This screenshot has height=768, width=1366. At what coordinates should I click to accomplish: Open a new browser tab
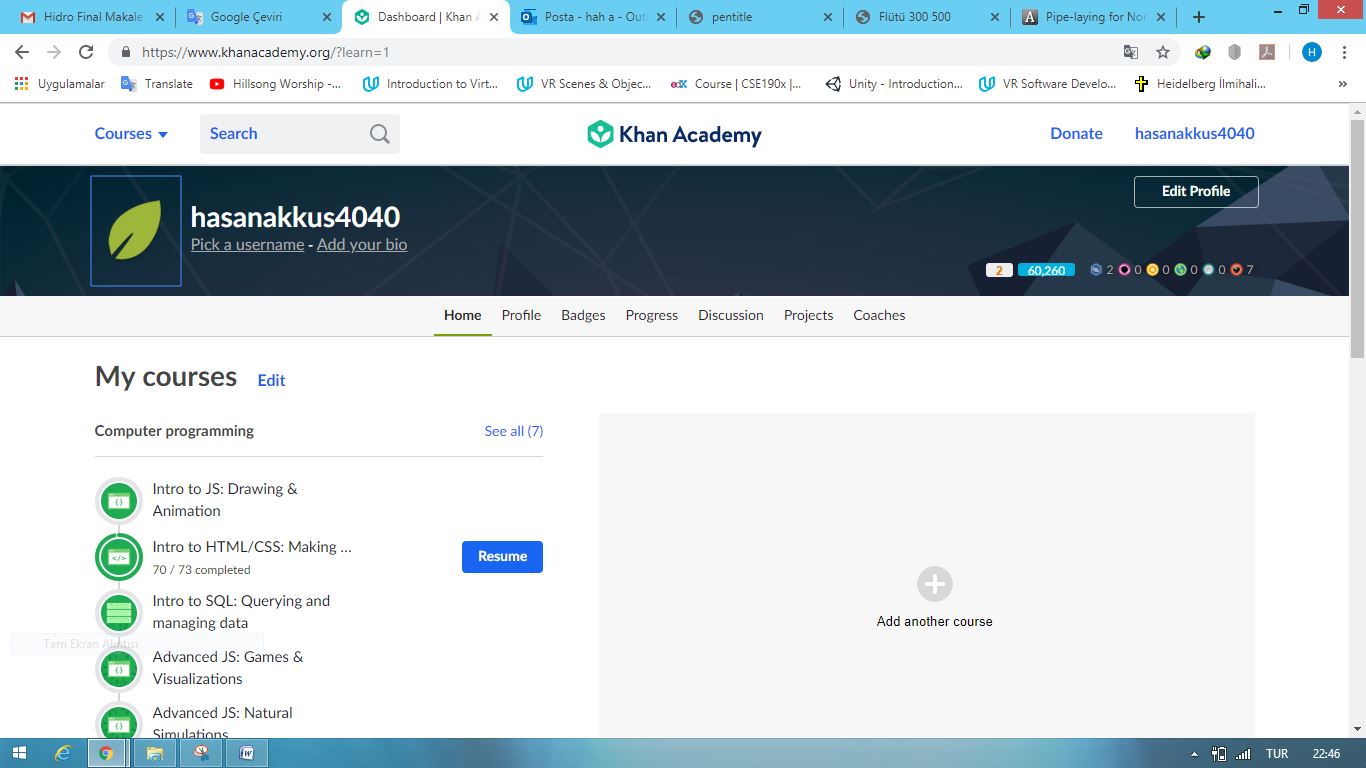click(x=1199, y=17)
